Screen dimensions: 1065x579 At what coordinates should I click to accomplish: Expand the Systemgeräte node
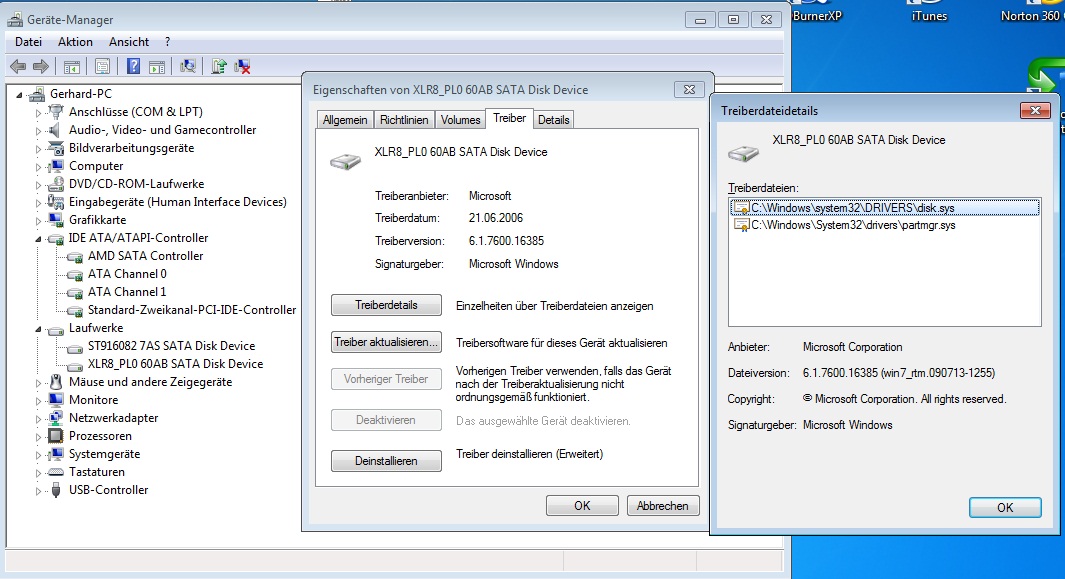tap(38, 455)
